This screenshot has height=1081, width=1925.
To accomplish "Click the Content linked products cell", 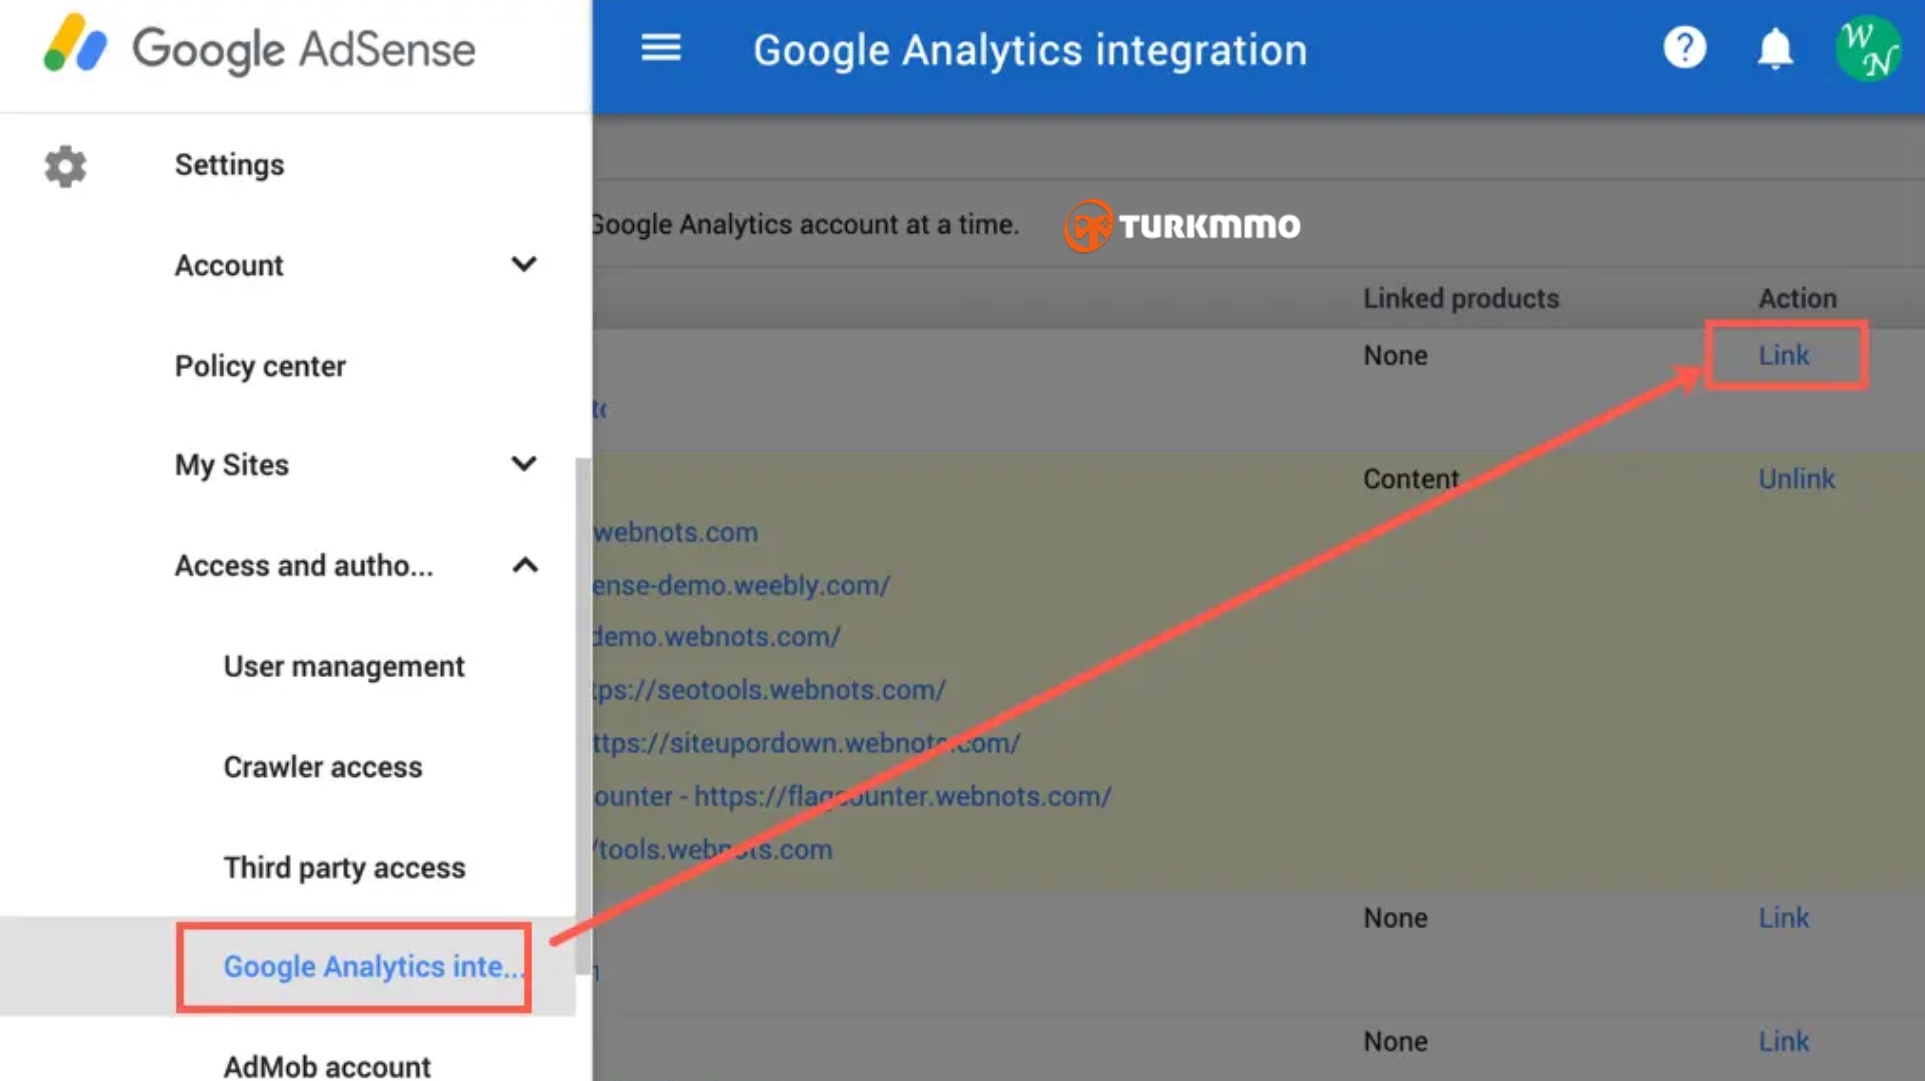I will (1411, 479).
